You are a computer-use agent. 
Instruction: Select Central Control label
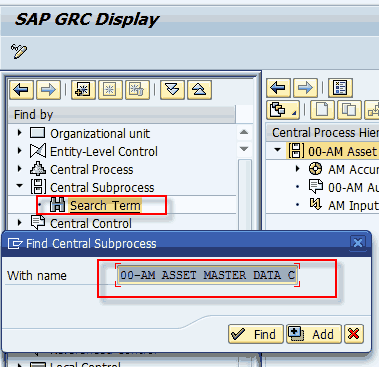click(x=91, y=224)
